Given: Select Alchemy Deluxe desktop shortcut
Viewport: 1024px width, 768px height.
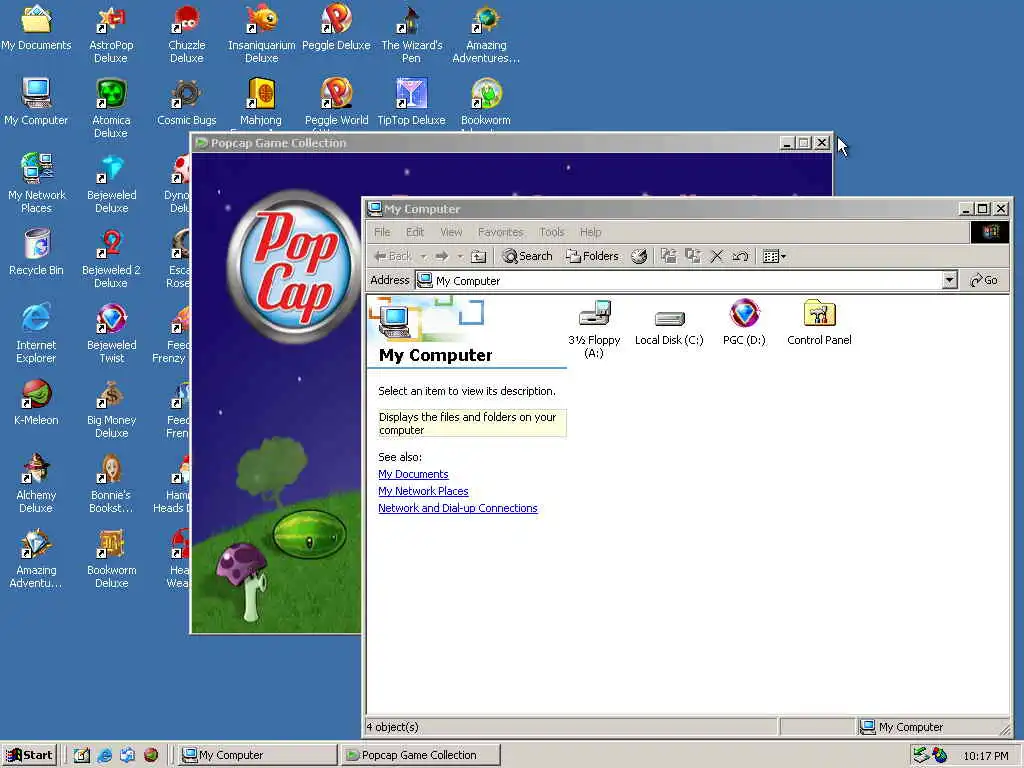Looking at the screenshot, I should pos(37,484).
